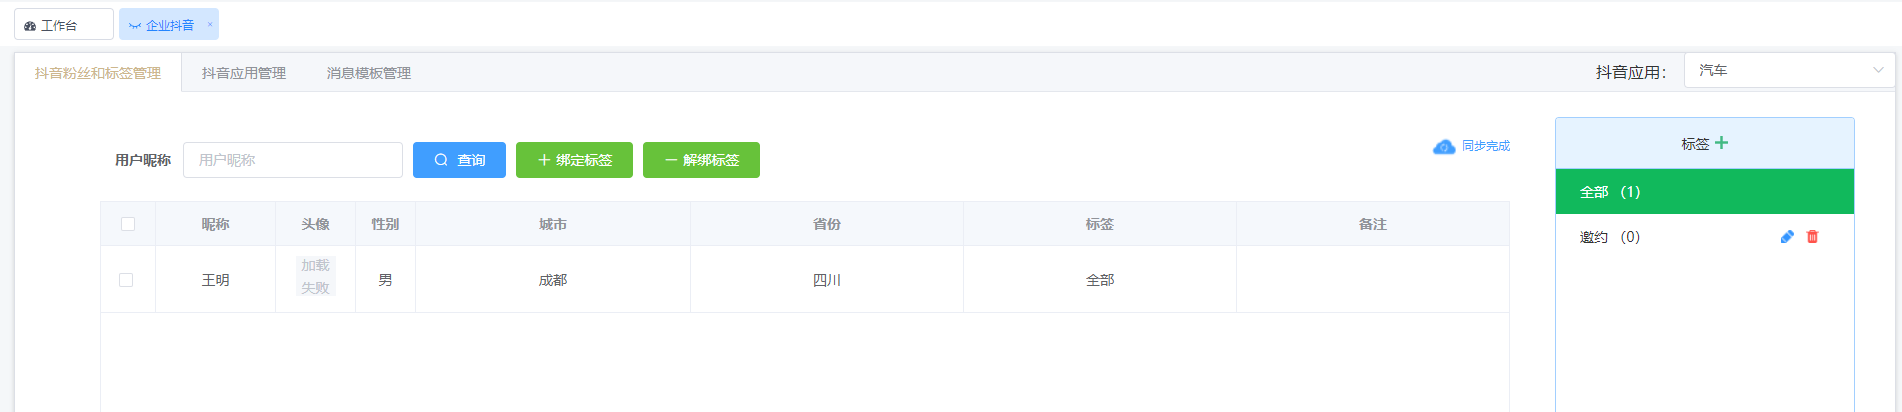
Task: Click the cloud sync icon
Action: click(x=1444, y=147)
